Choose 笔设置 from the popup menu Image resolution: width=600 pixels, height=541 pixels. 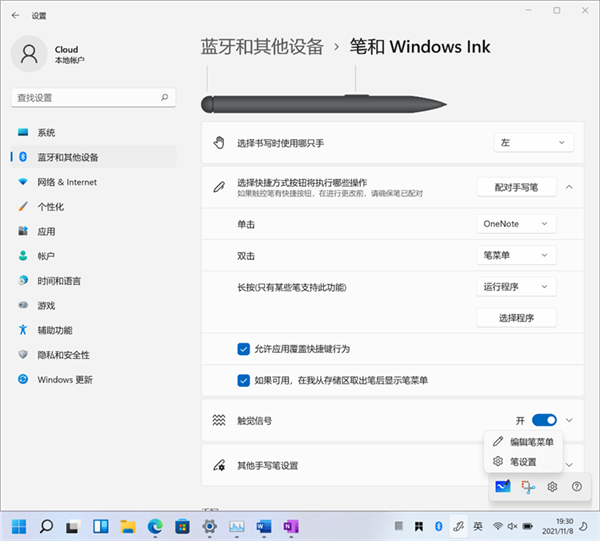522,462
